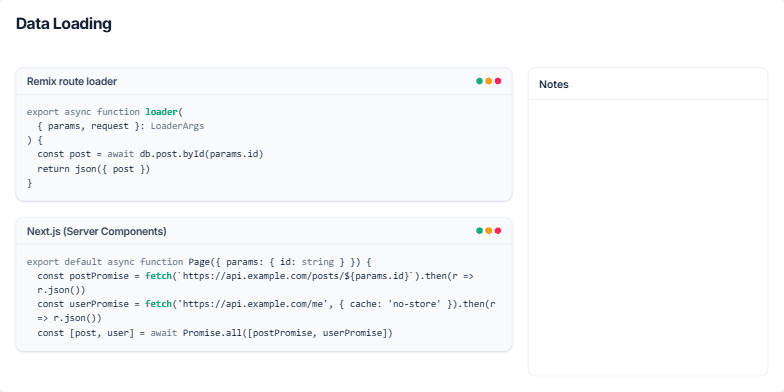Image resolution: width=784 pixels, height=392 pixels.
Task: Click the green 'fetch' in the userPromise line
Action: [158, 304]
